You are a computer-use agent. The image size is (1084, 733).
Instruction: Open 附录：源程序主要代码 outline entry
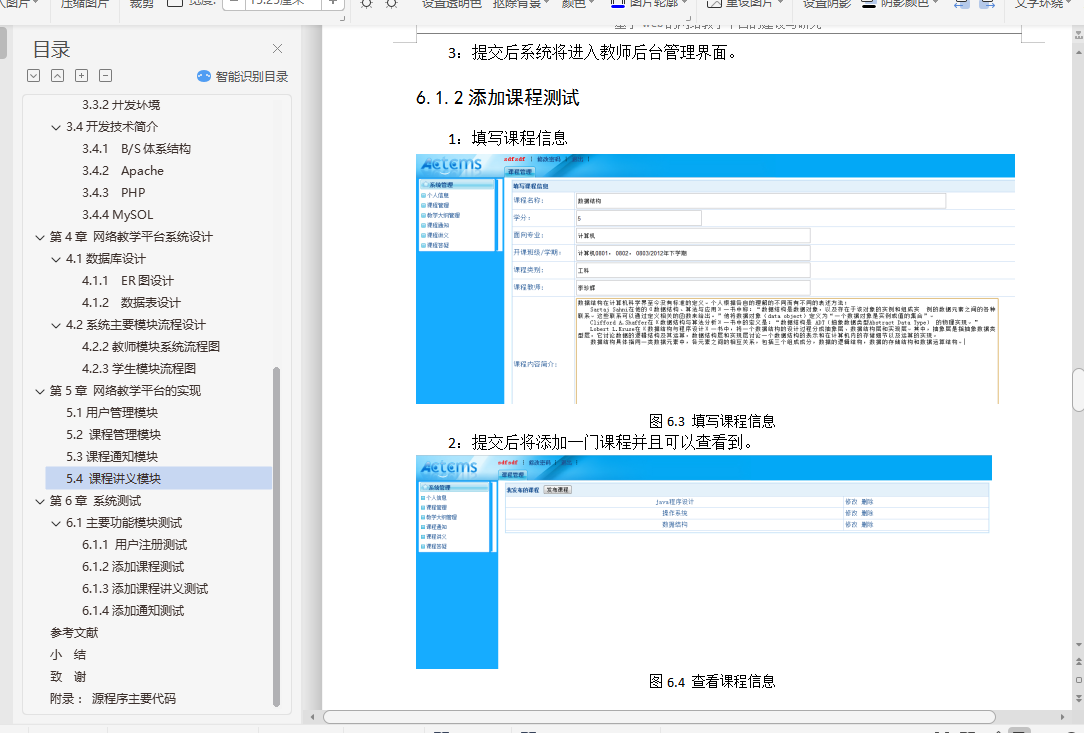pos(113,699)
